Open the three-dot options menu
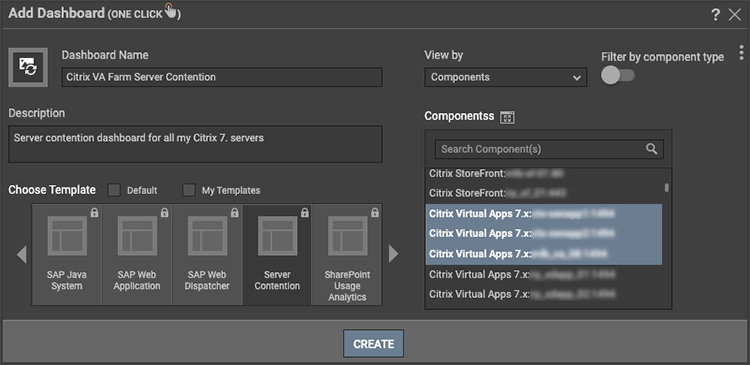 pos(741,52)
